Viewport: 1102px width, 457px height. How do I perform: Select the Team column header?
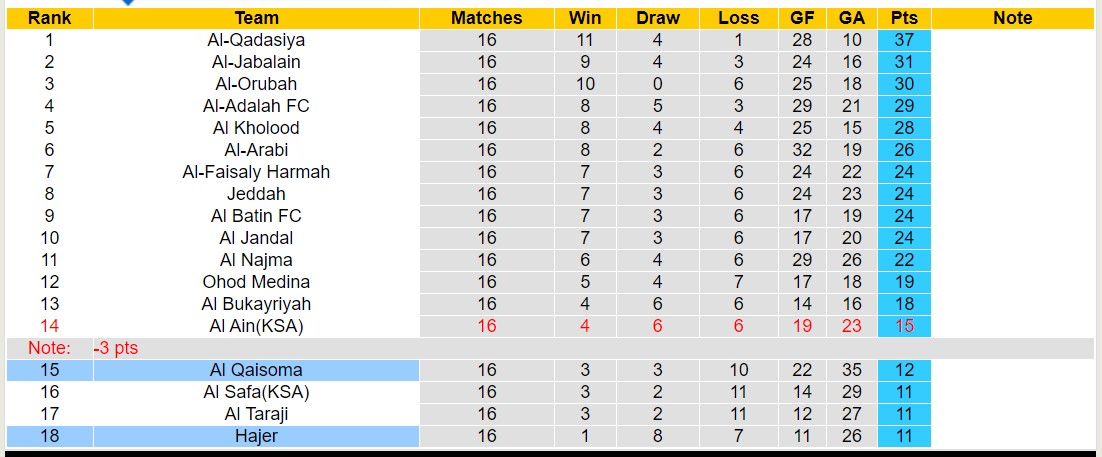tap(256, 18)
